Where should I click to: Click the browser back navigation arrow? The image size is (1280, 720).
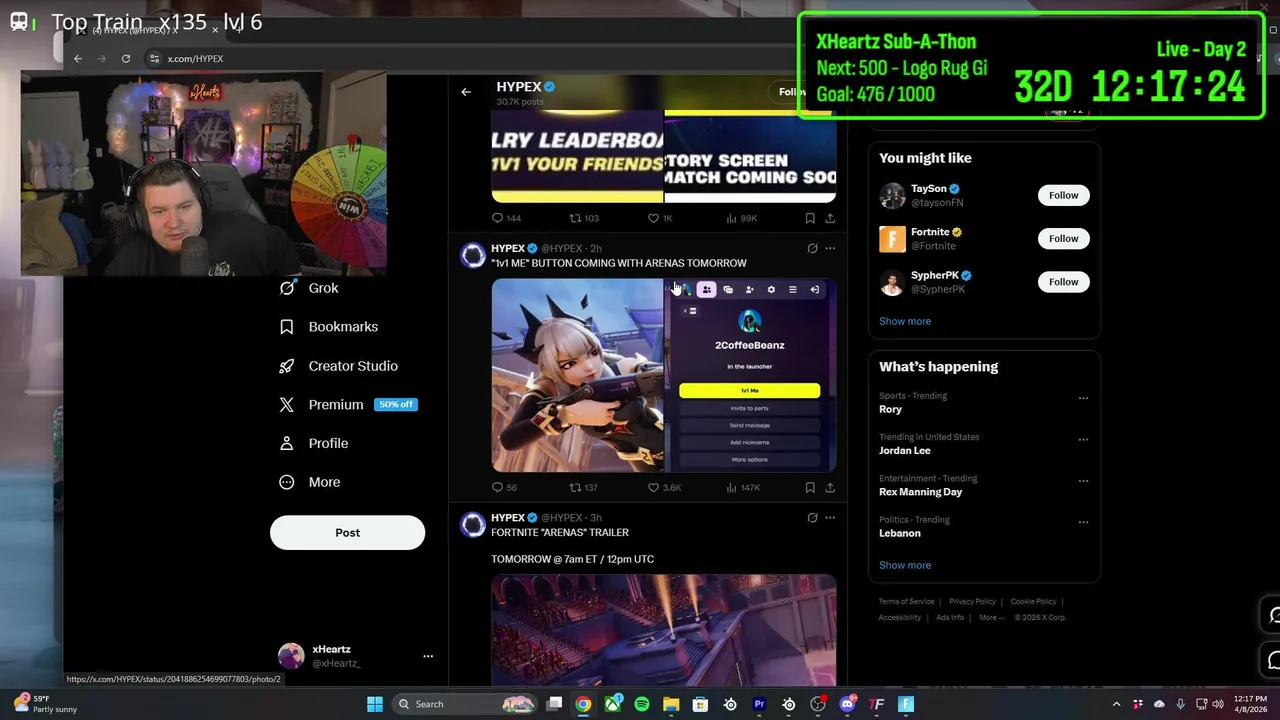point(78,59)
